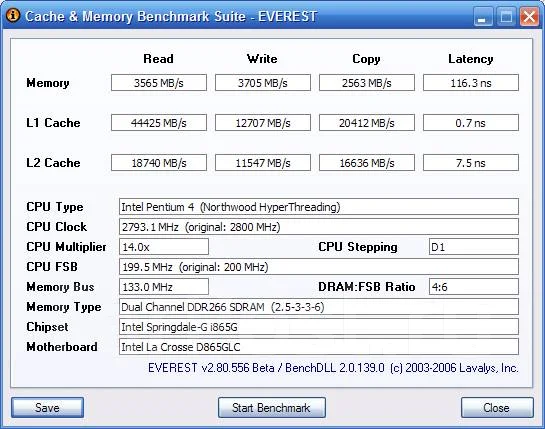The width and height of the screenshot is (545, 429).
Task: Select Memory Copy value 2563 MB/s
Action: 367,83
